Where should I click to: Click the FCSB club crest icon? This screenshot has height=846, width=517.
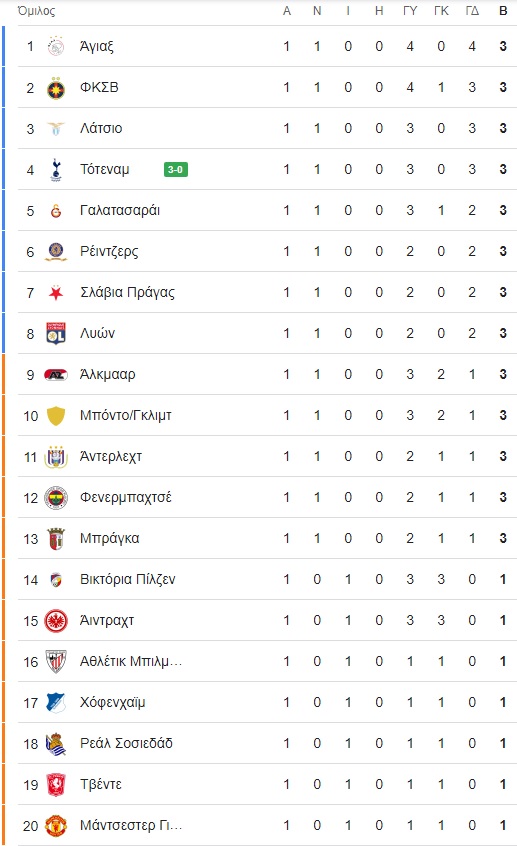tap(56, 87)
